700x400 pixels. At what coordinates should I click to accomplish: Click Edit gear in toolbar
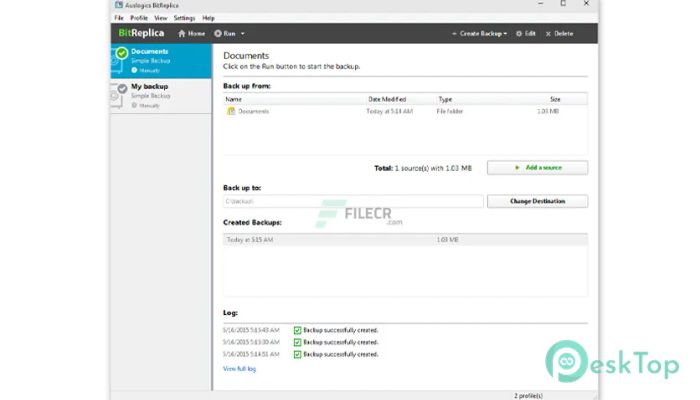526,33
